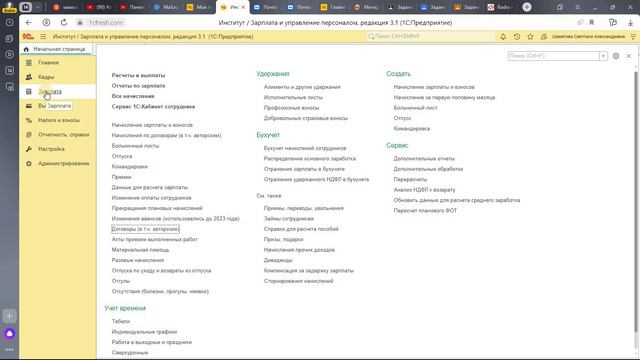Open Договоры (в т.ч. авторские) link
This screenshot has width=640, height=360.
coord(145,229)
